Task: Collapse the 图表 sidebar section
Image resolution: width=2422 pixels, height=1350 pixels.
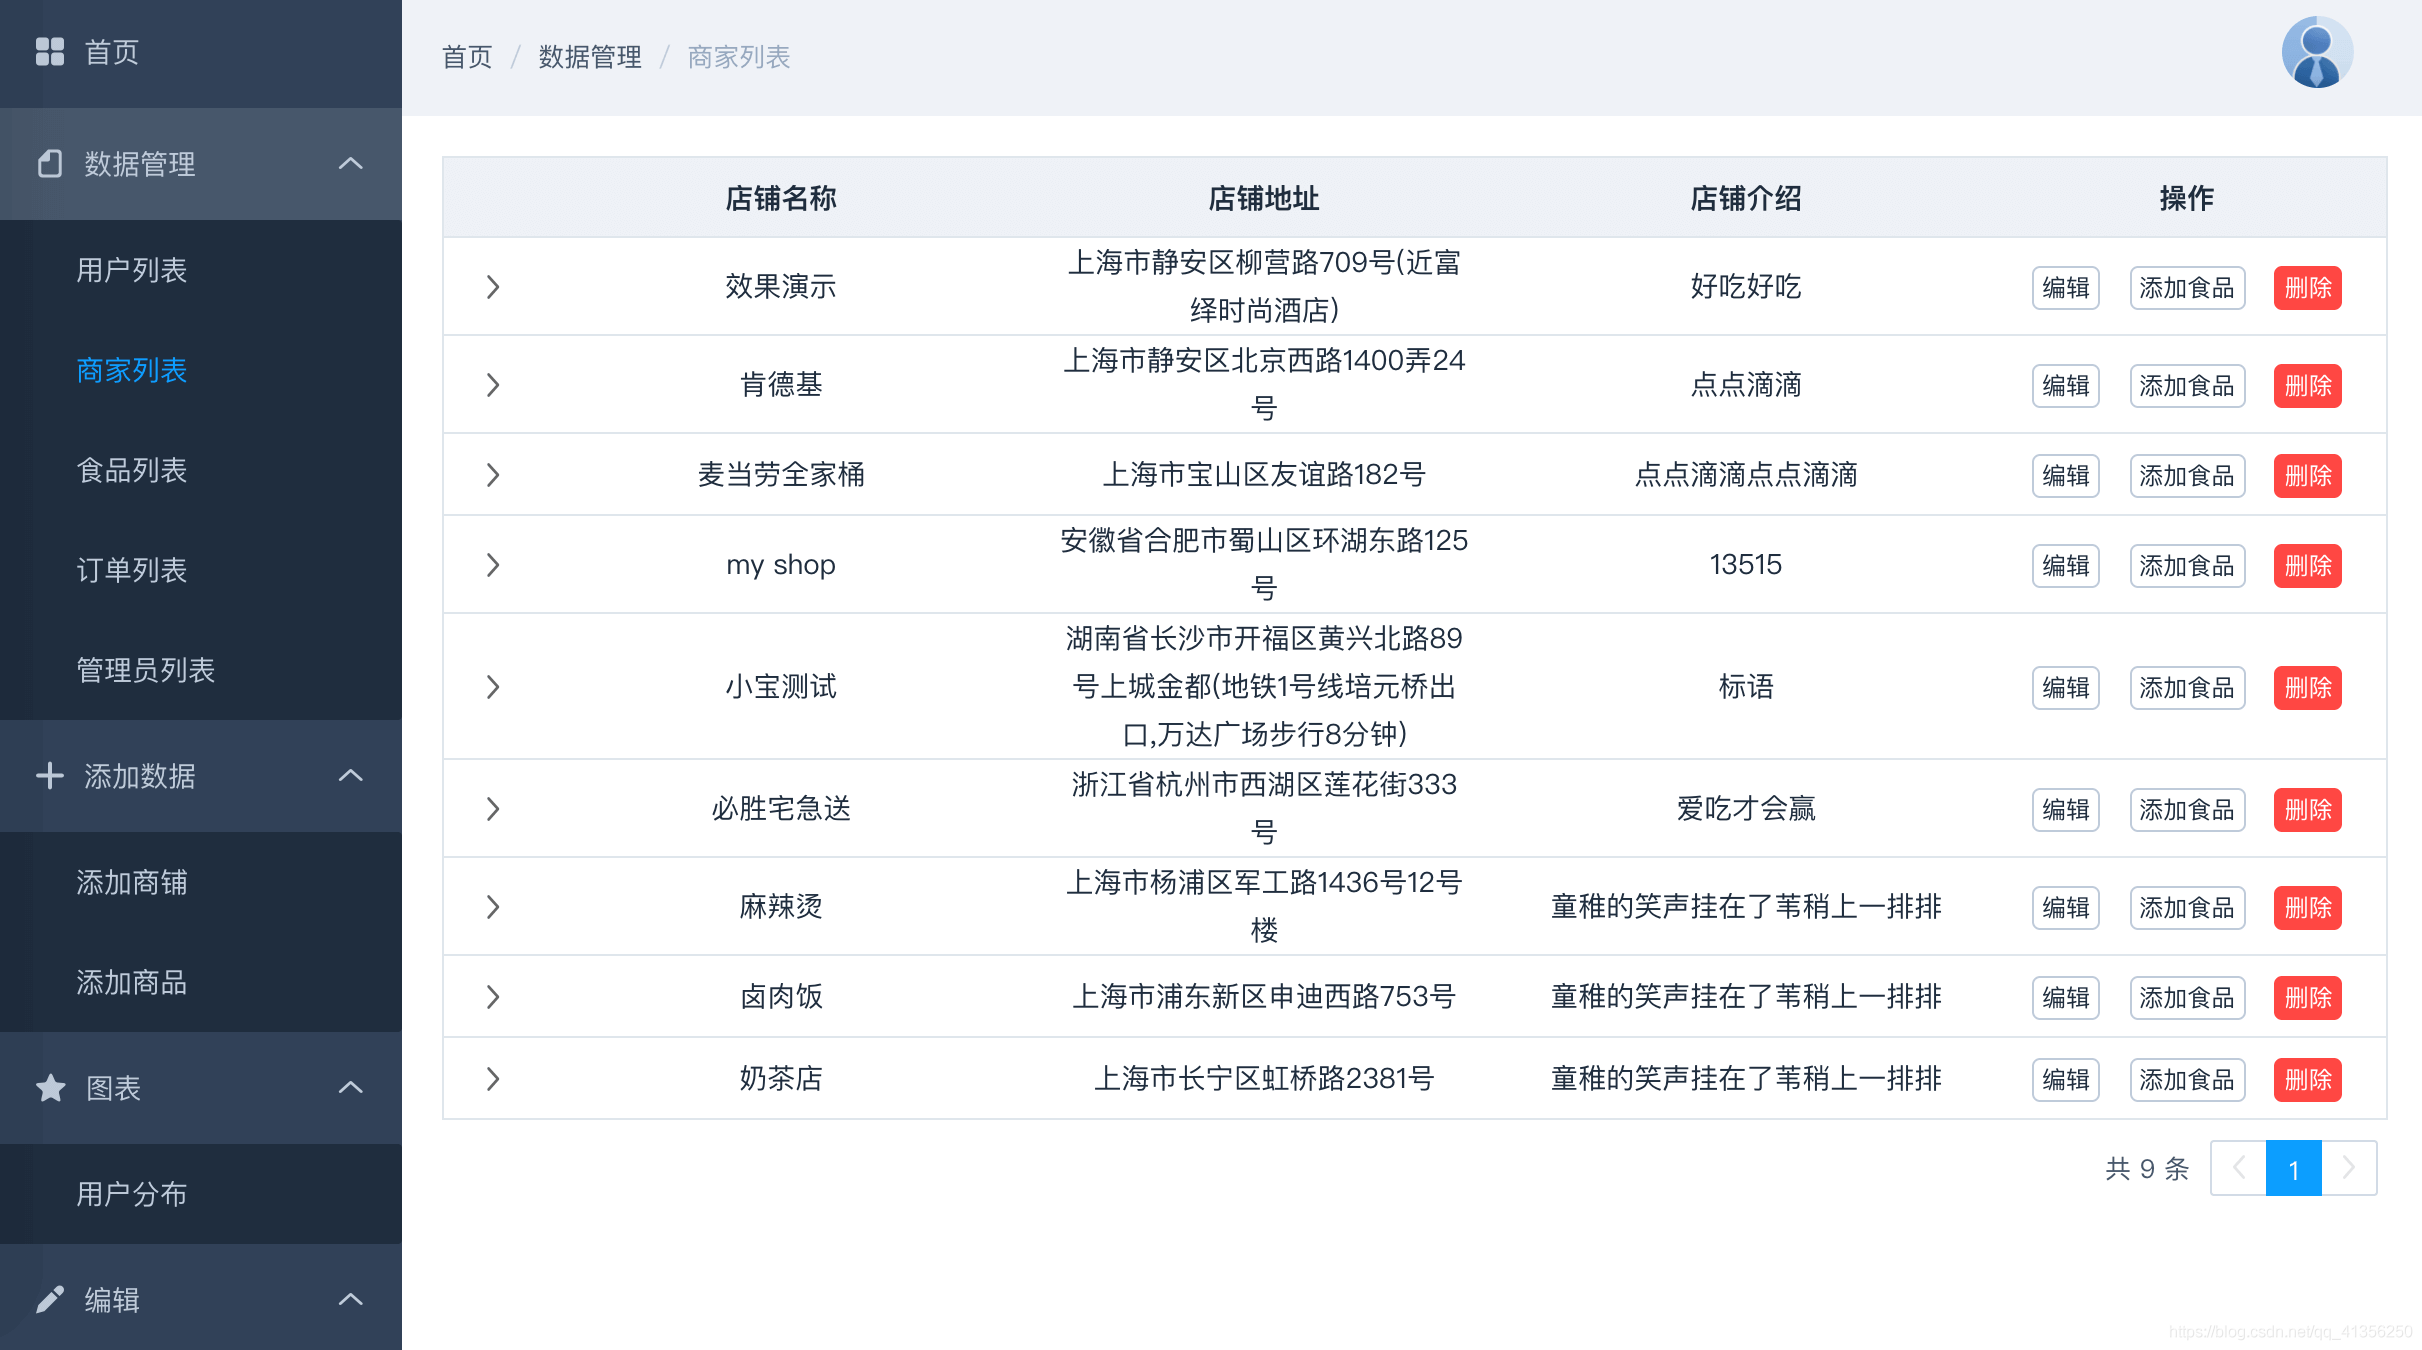Action: [x=351, y=1088]
